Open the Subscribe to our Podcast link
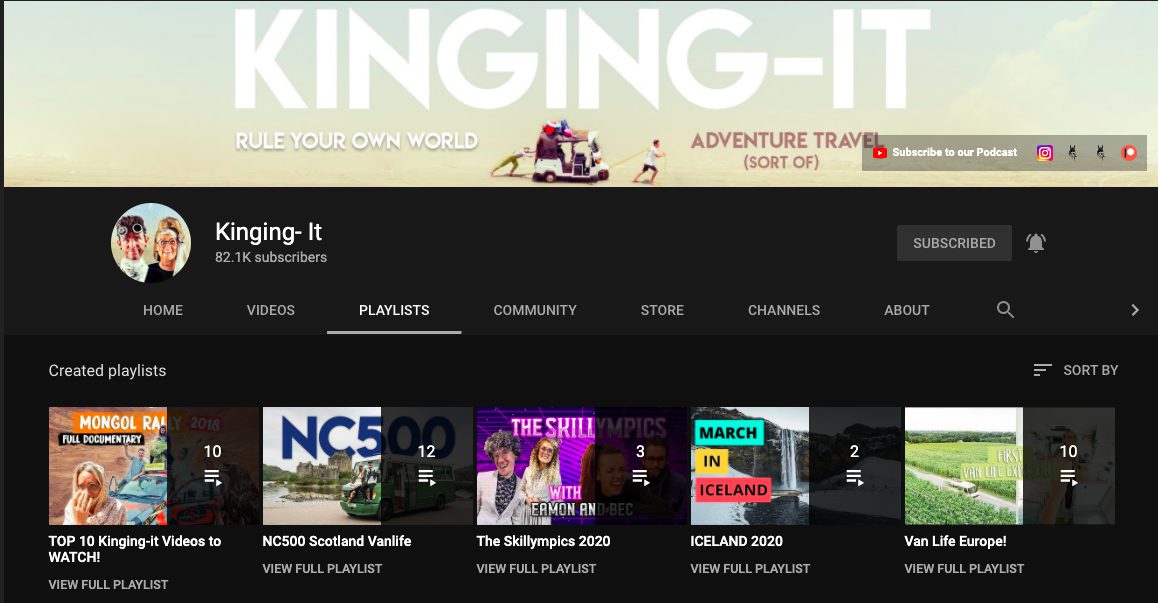Screen dimensions: 1158x603 (945, 153)
